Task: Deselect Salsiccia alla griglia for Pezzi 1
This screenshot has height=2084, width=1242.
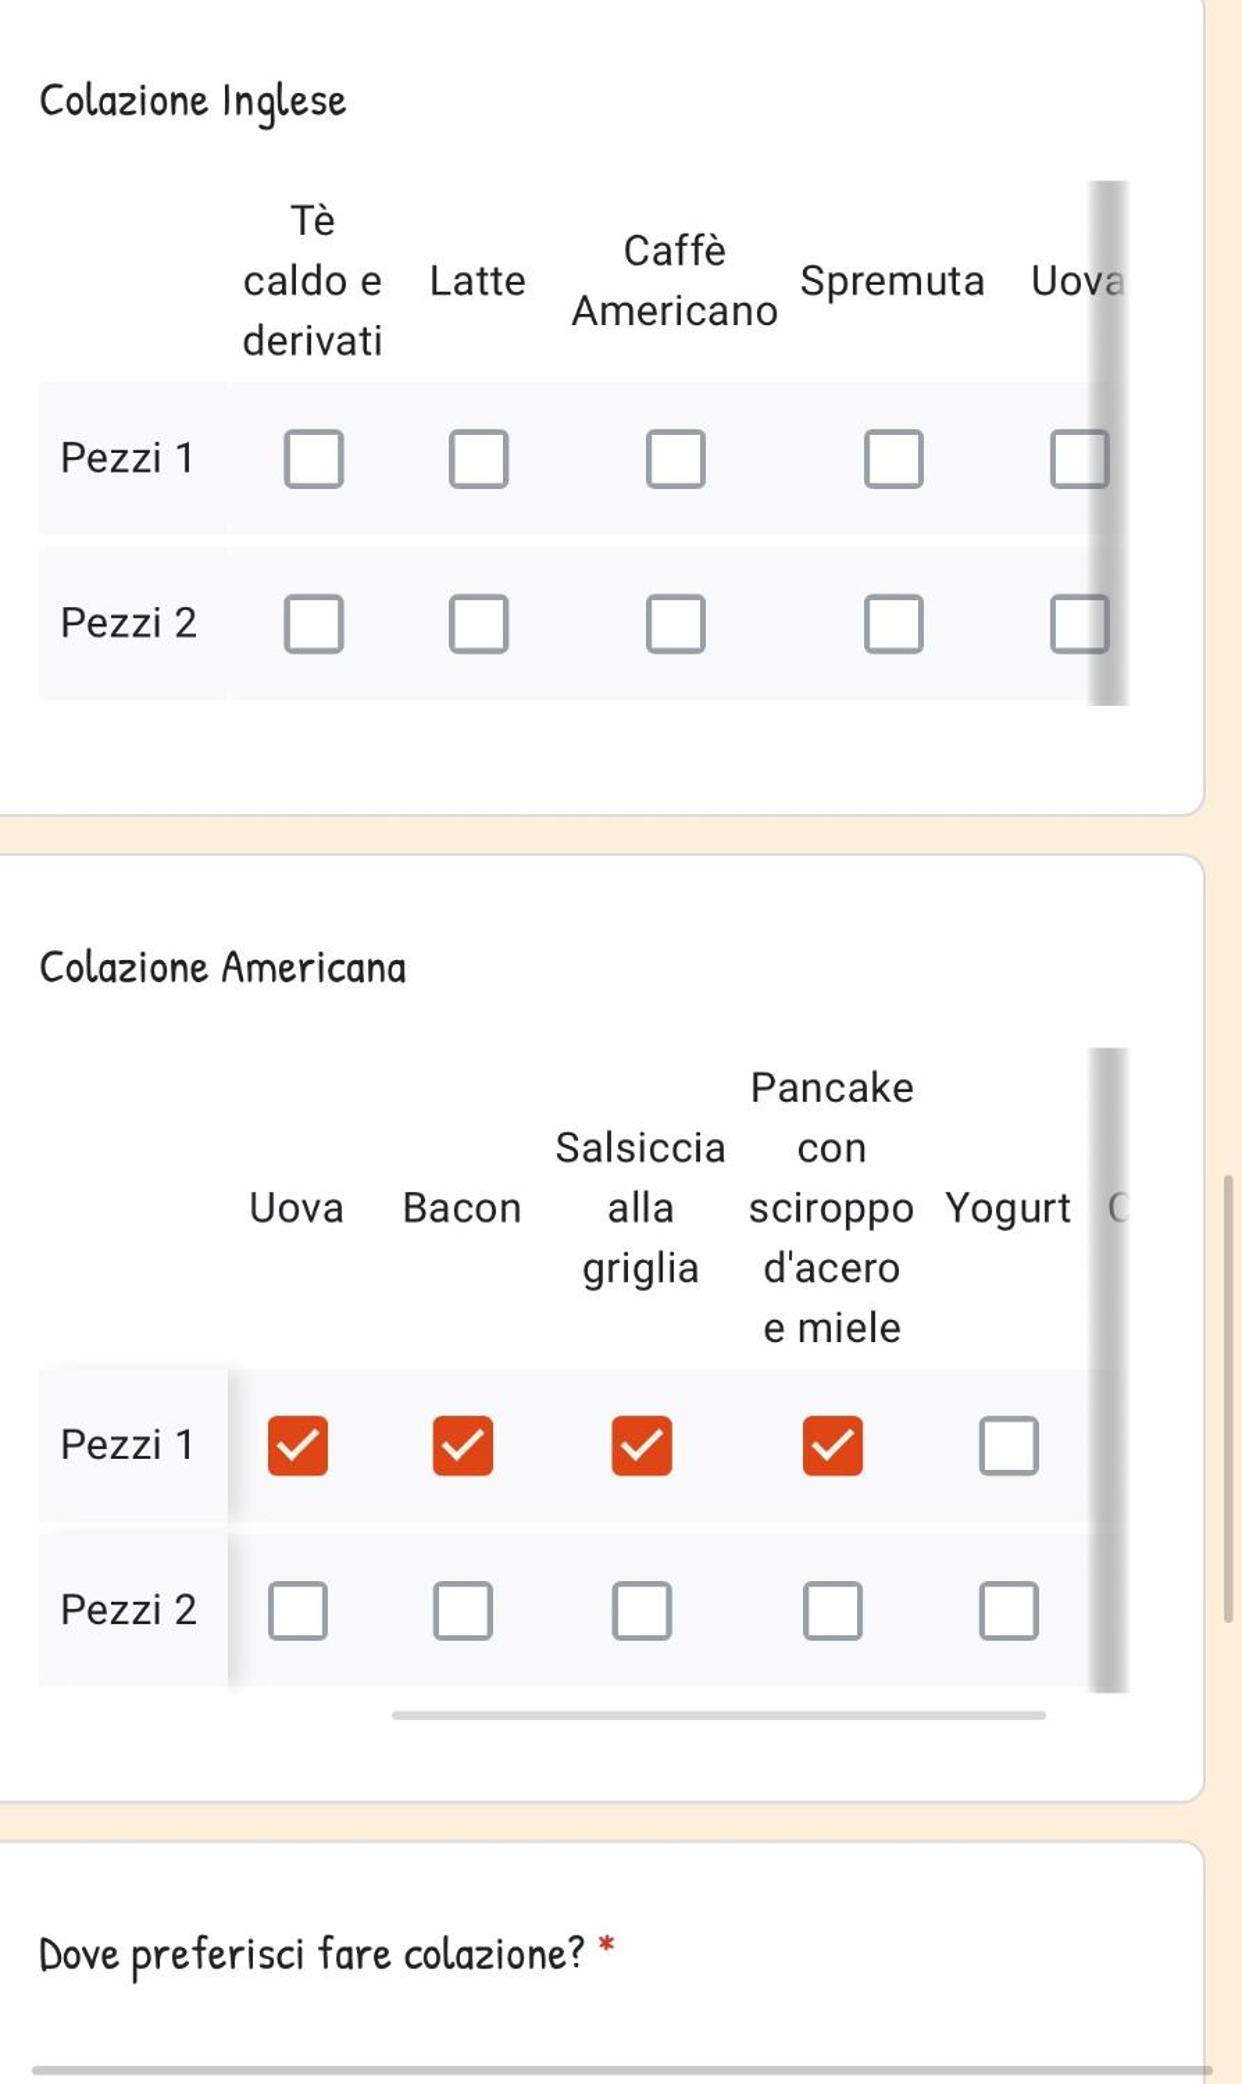Action: [x=642, y=1446]
